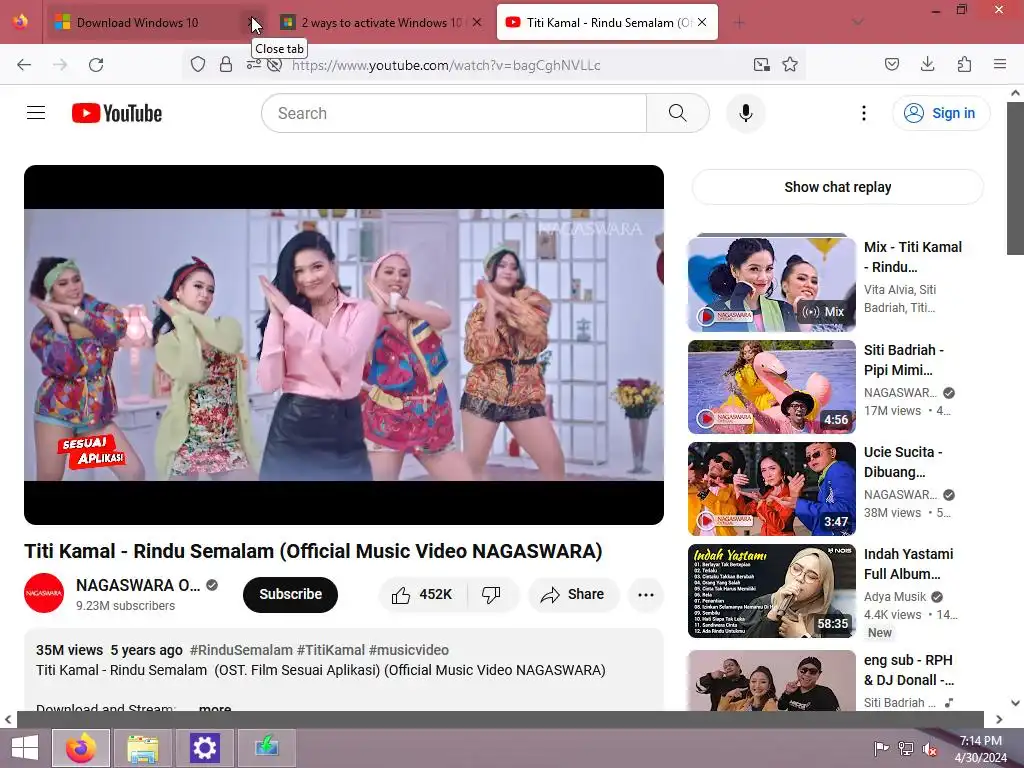Open File Explorer from taskbar

point(143,748)
